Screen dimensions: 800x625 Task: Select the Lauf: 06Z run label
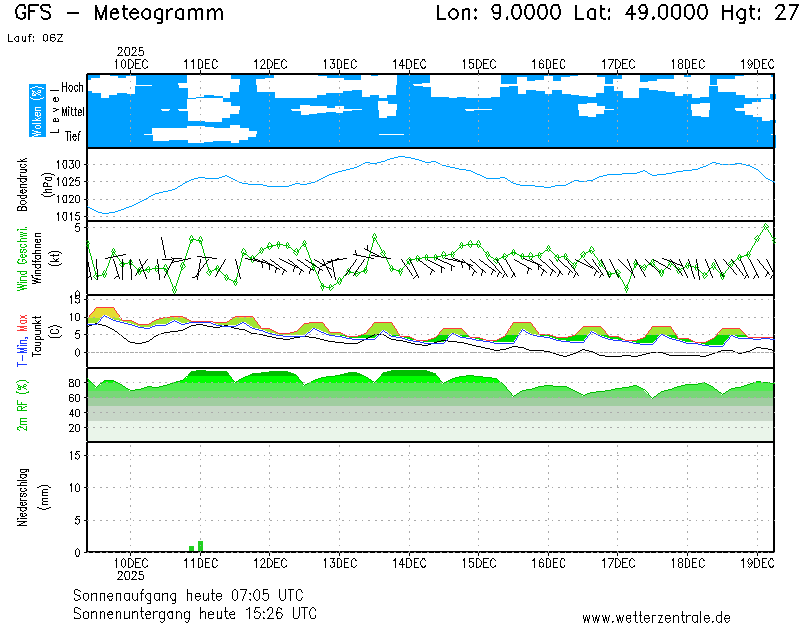pos(34,37)
